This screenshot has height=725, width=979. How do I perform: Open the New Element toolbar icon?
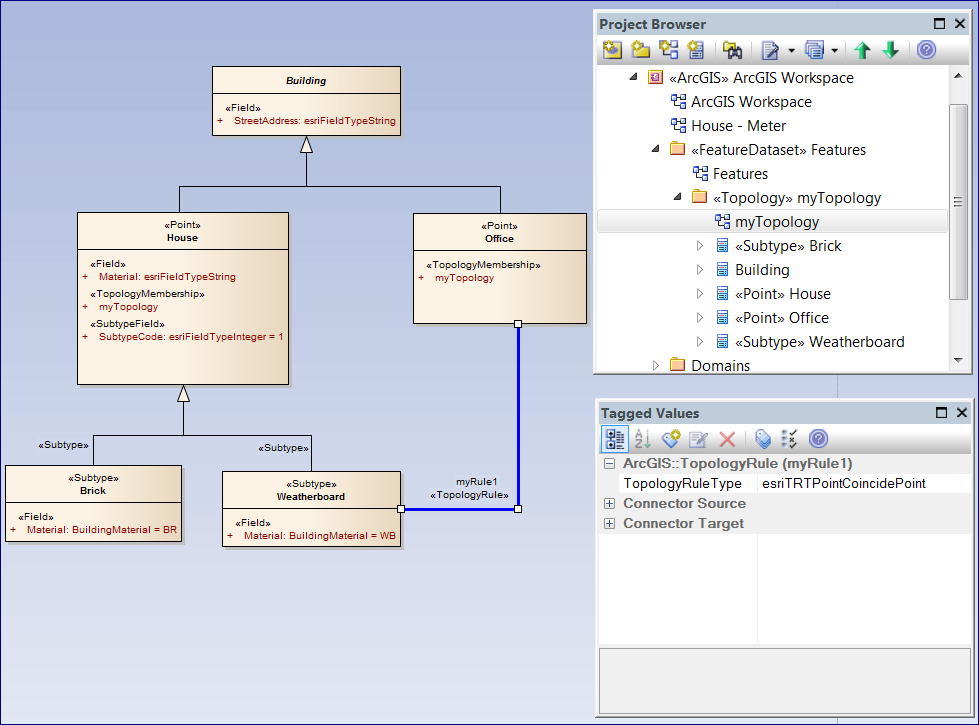[696, 49]
